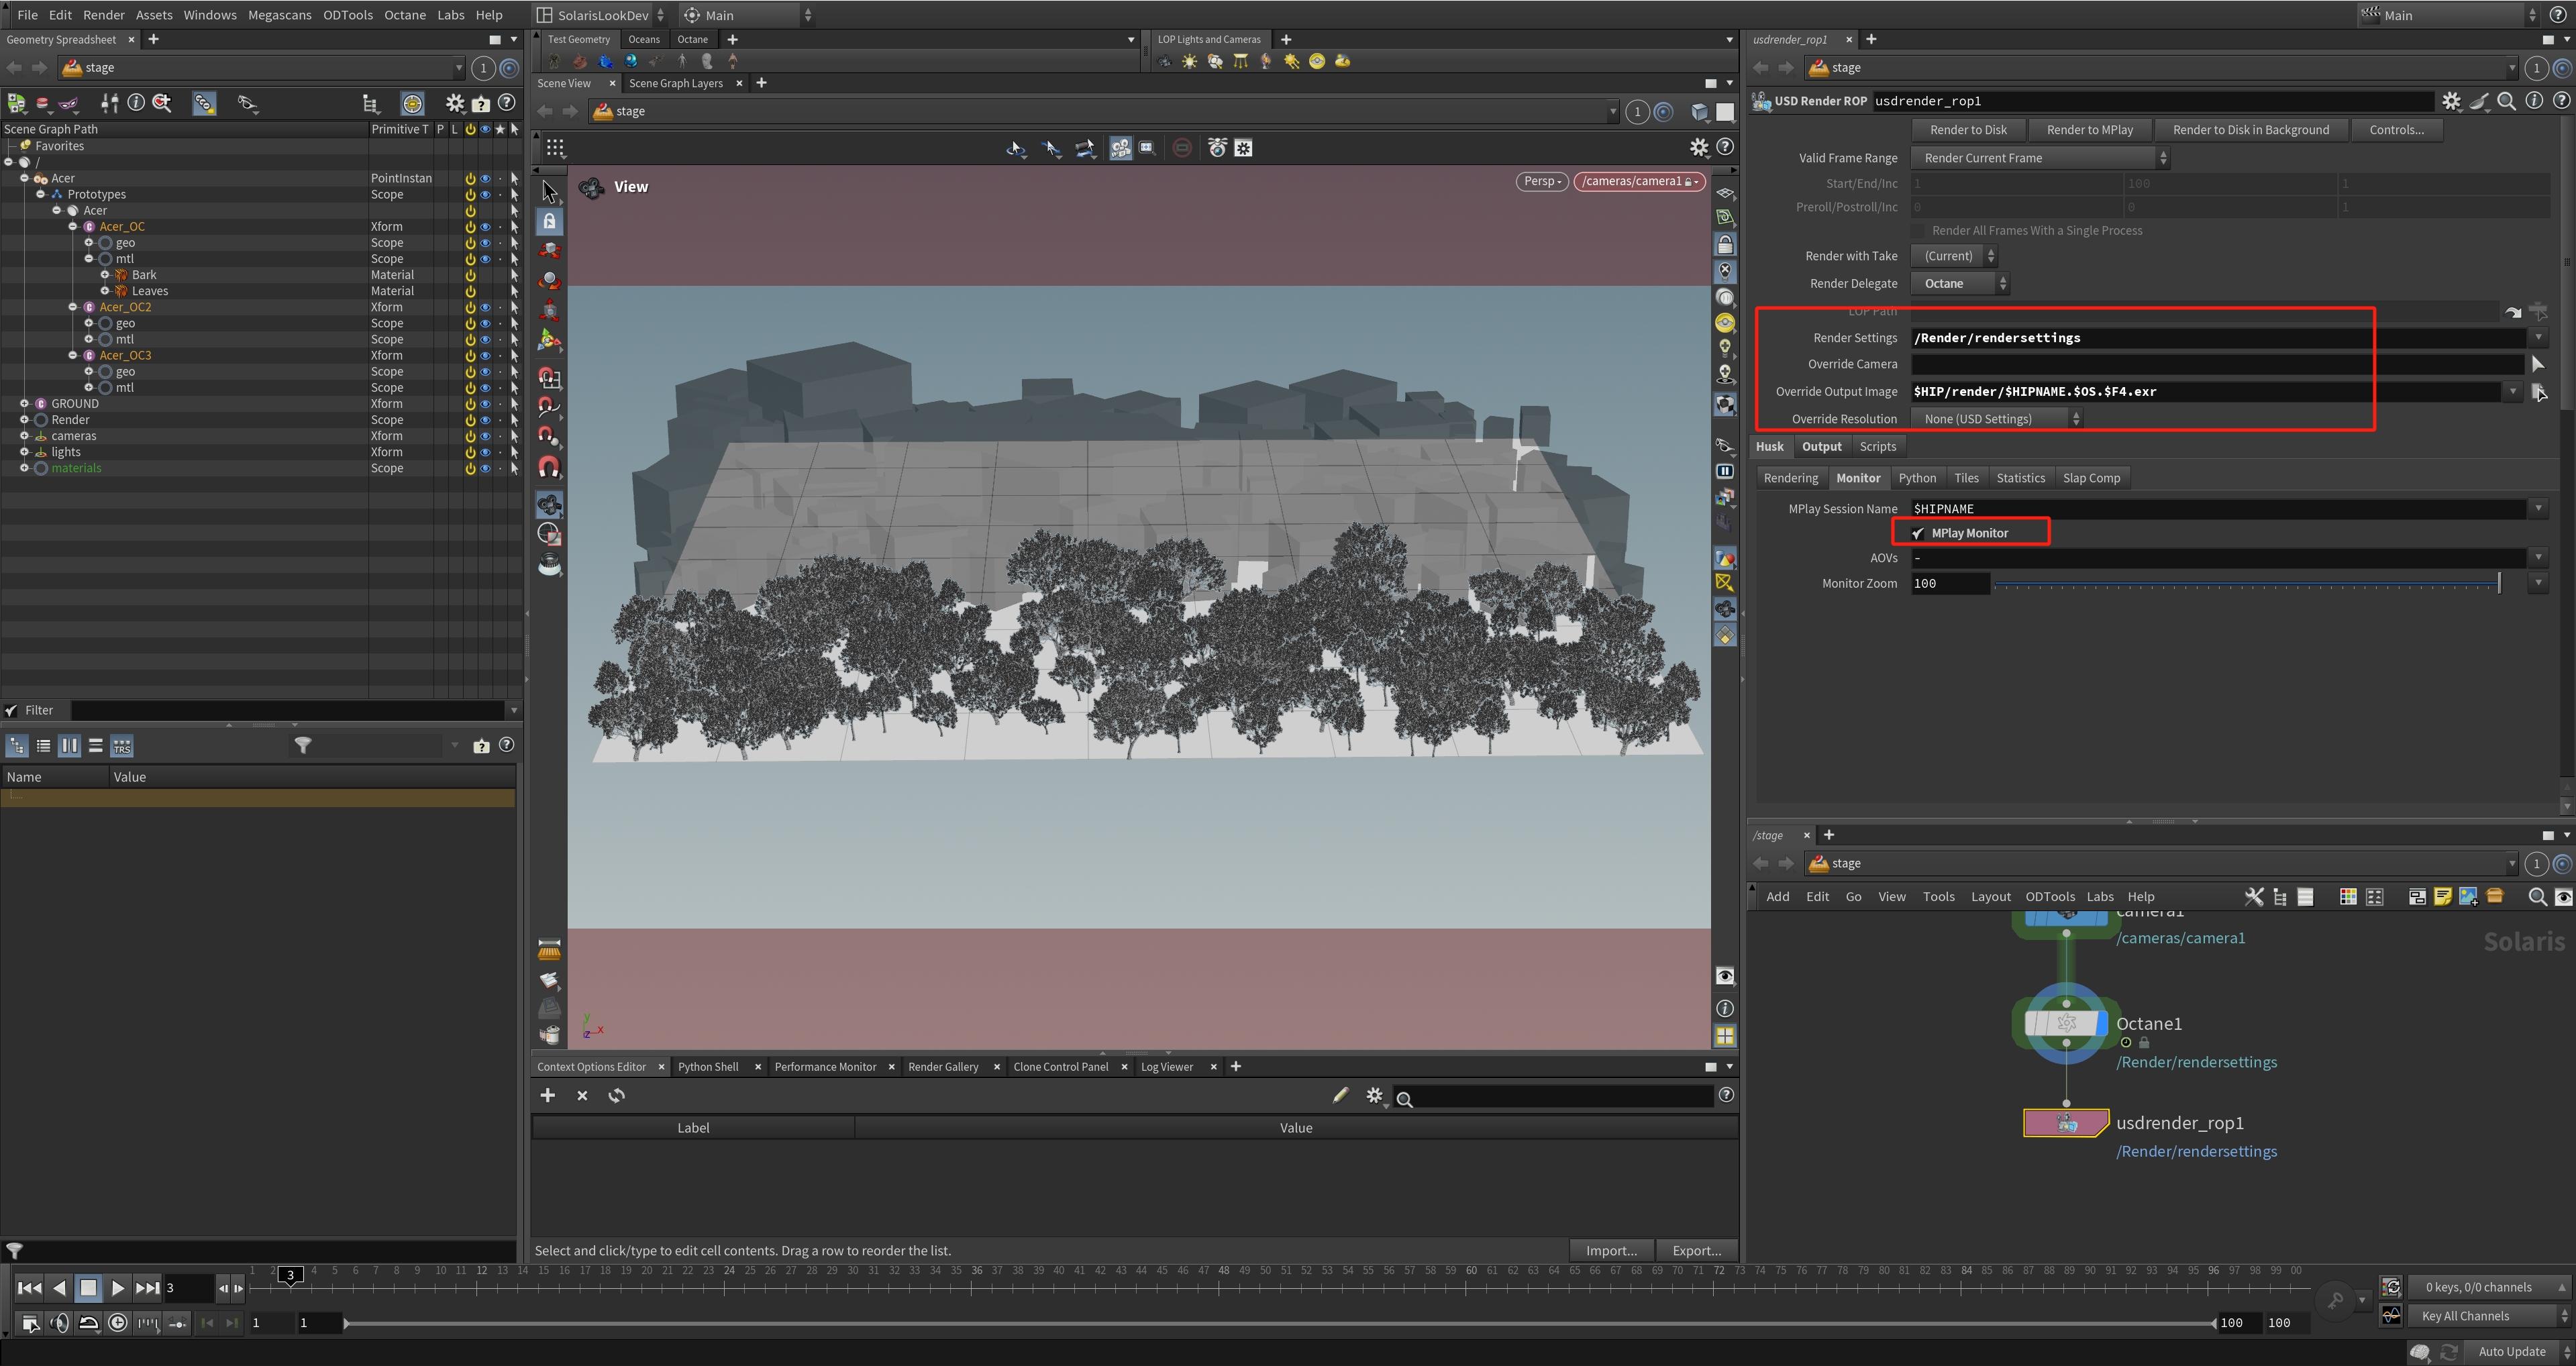Viewport: 2576px width, 1366px height.
Task: Uncheck the MPlay Monitor checkbox
Action: 1918,533
